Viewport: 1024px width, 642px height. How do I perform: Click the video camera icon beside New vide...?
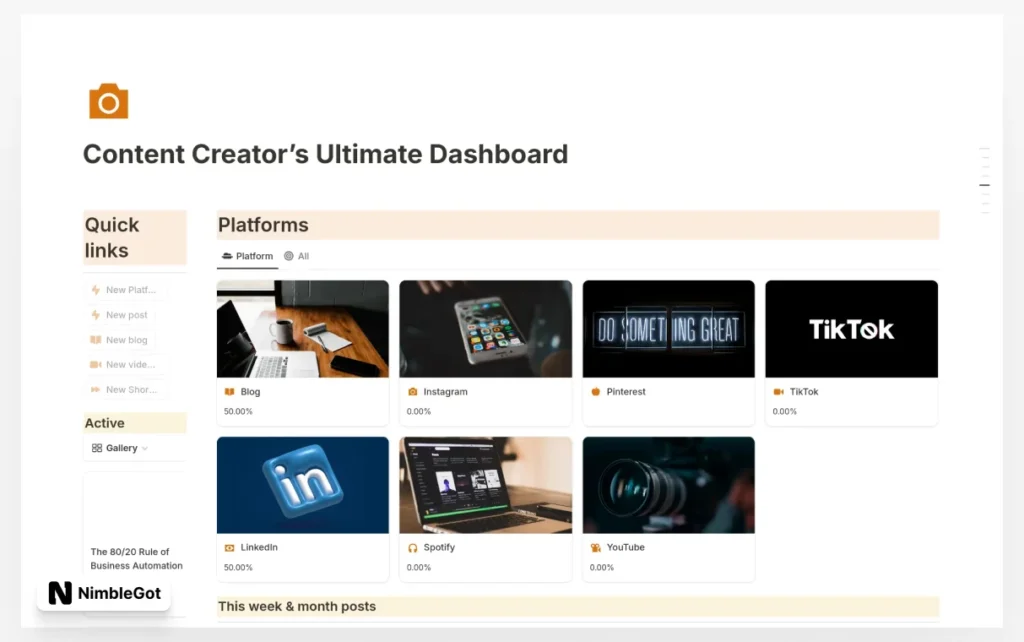(x=96, y=364)
